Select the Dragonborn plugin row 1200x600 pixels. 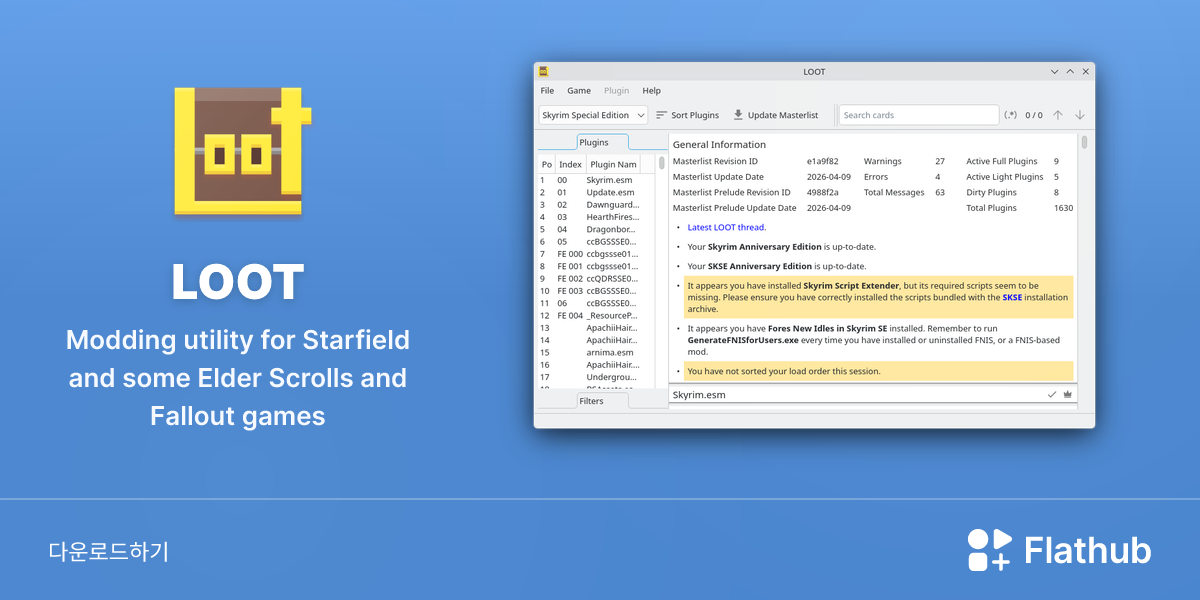click(x=596, y=229)
